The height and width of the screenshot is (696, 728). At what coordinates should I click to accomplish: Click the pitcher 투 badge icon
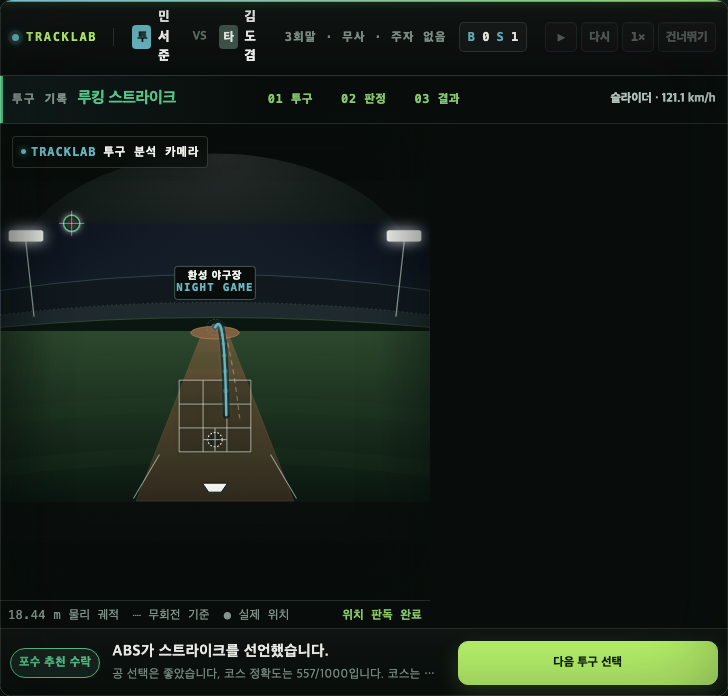pyautogui.click(x=142, y=37)
